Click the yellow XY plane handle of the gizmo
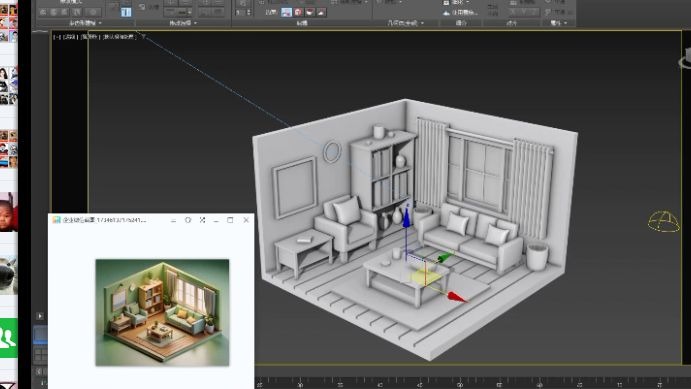The image size is (691, 389). click(x=426, y=277)
